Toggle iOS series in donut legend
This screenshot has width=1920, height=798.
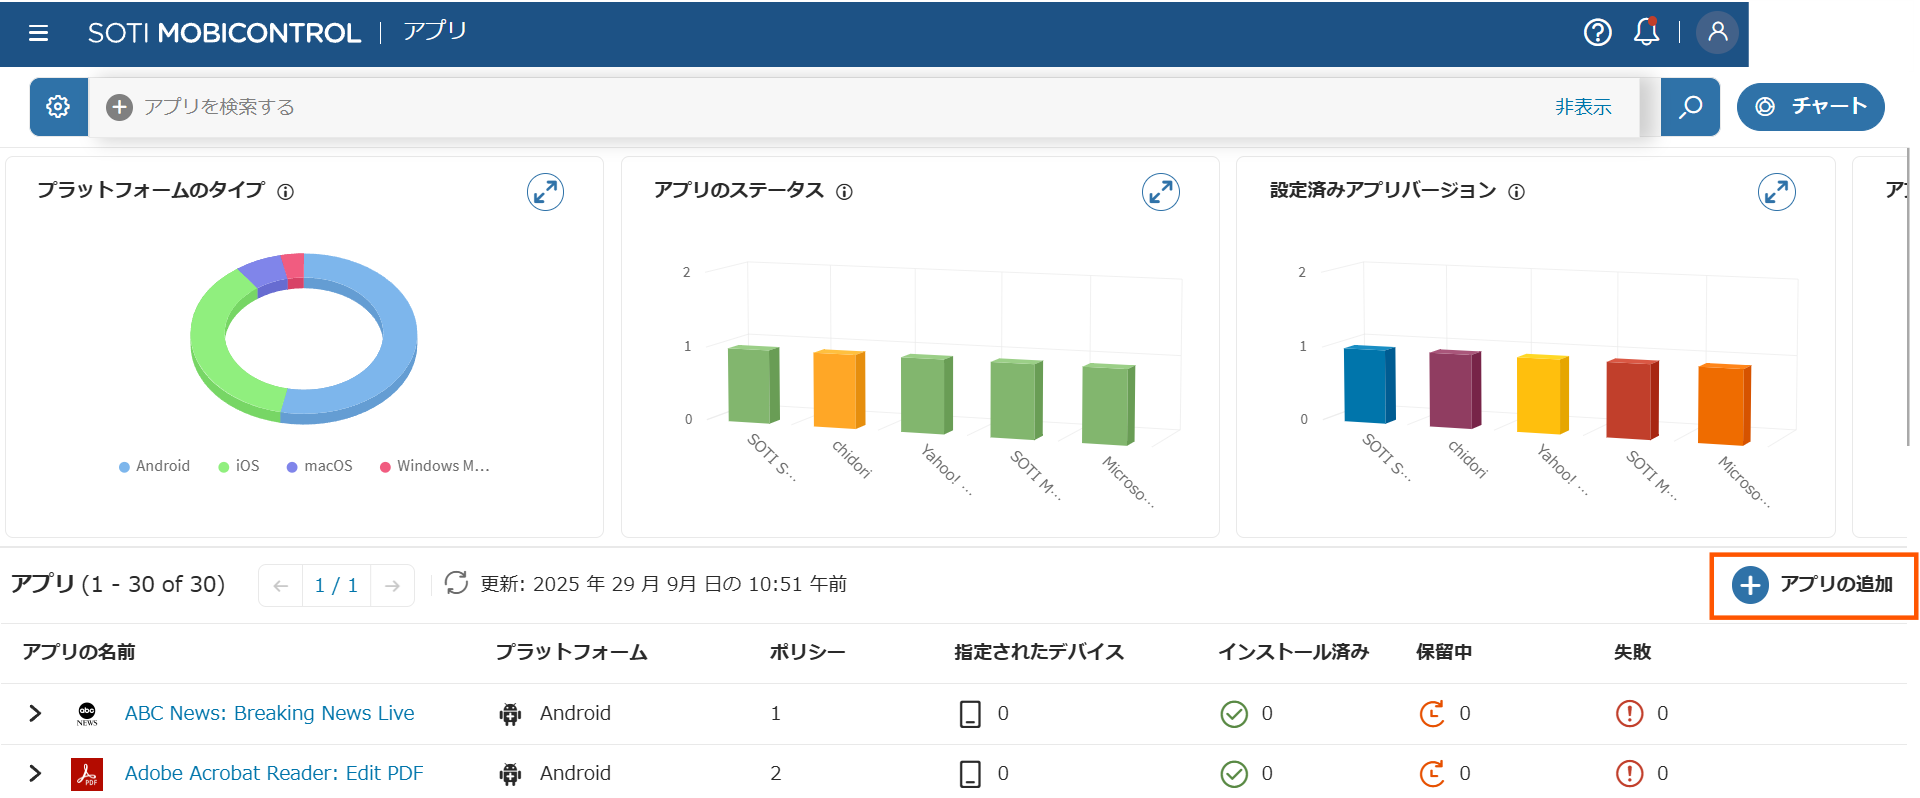[x=239, y=466]
